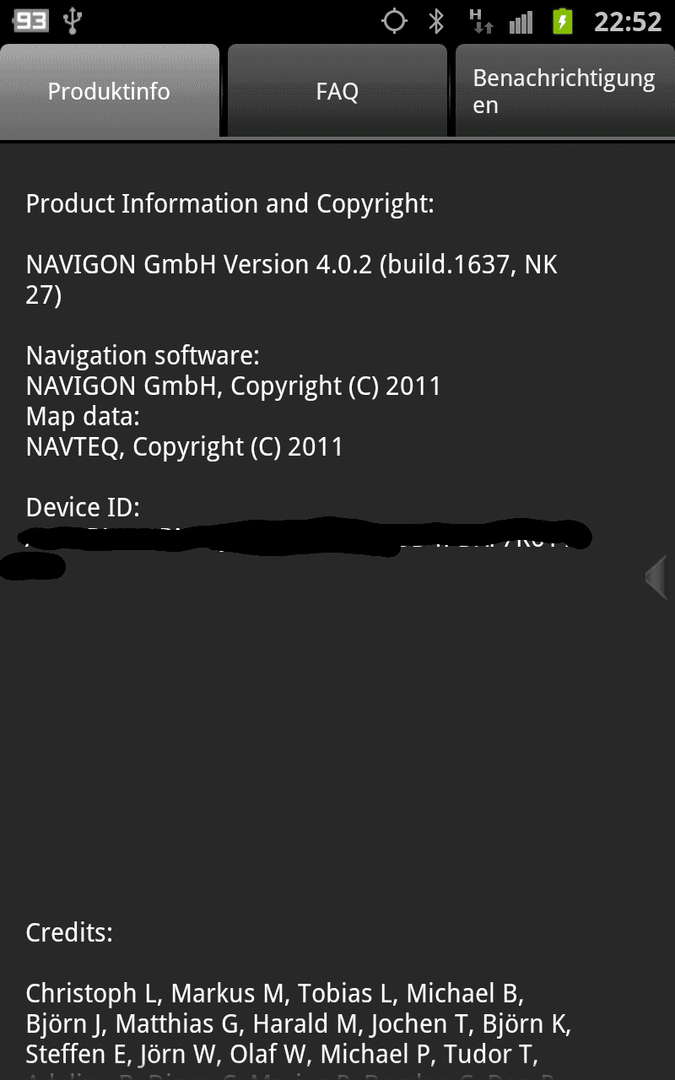Expand the side panel arrow handle

pyautogui.click(x=656, y=577)
